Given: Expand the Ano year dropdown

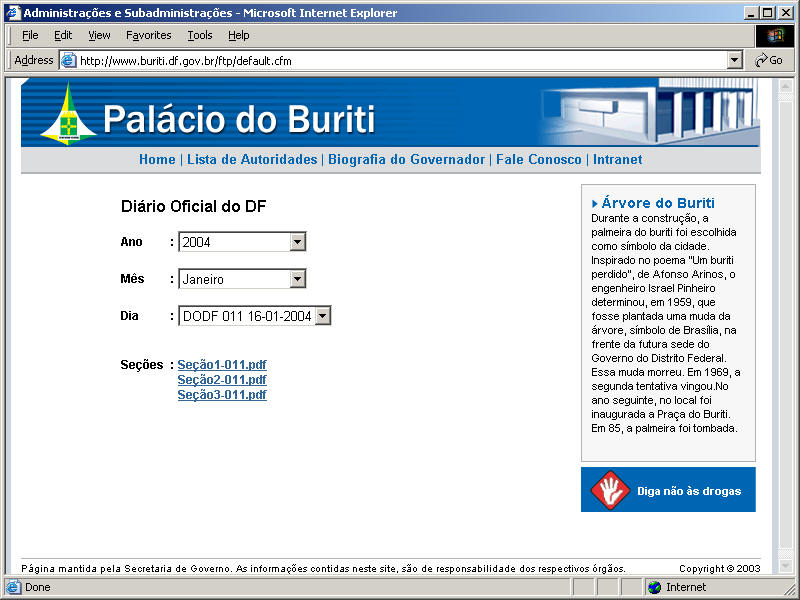Looking at the screenshot, I should 297,242.
